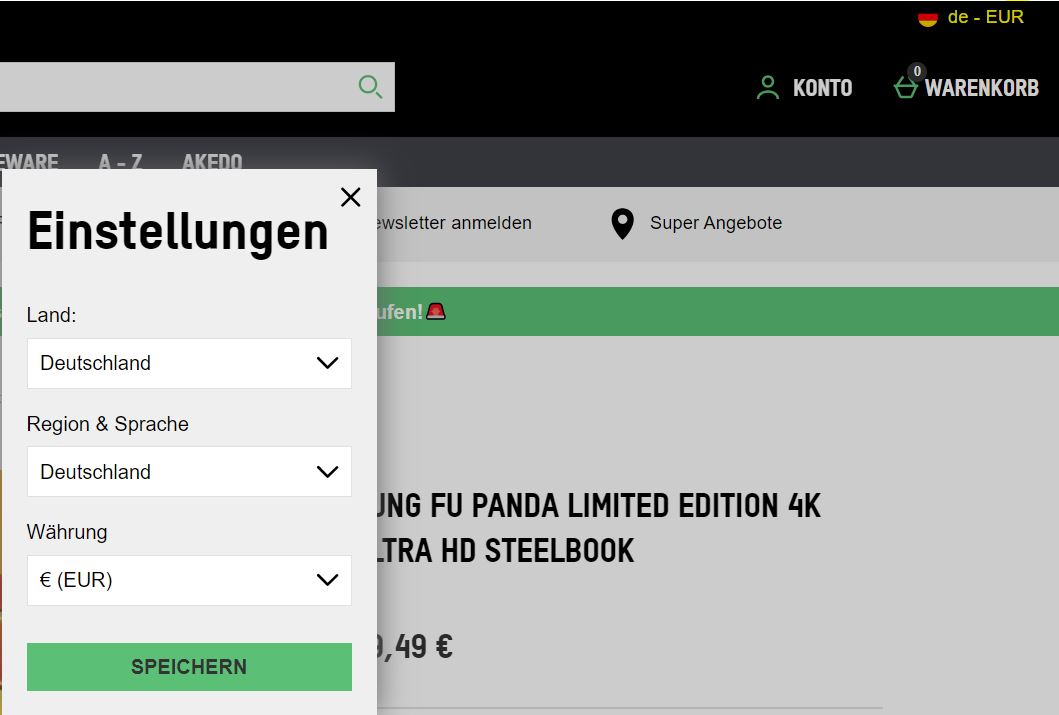The image size is (1059, 715).
Task: Open the Super Angebote link
Action: (715, 223)
